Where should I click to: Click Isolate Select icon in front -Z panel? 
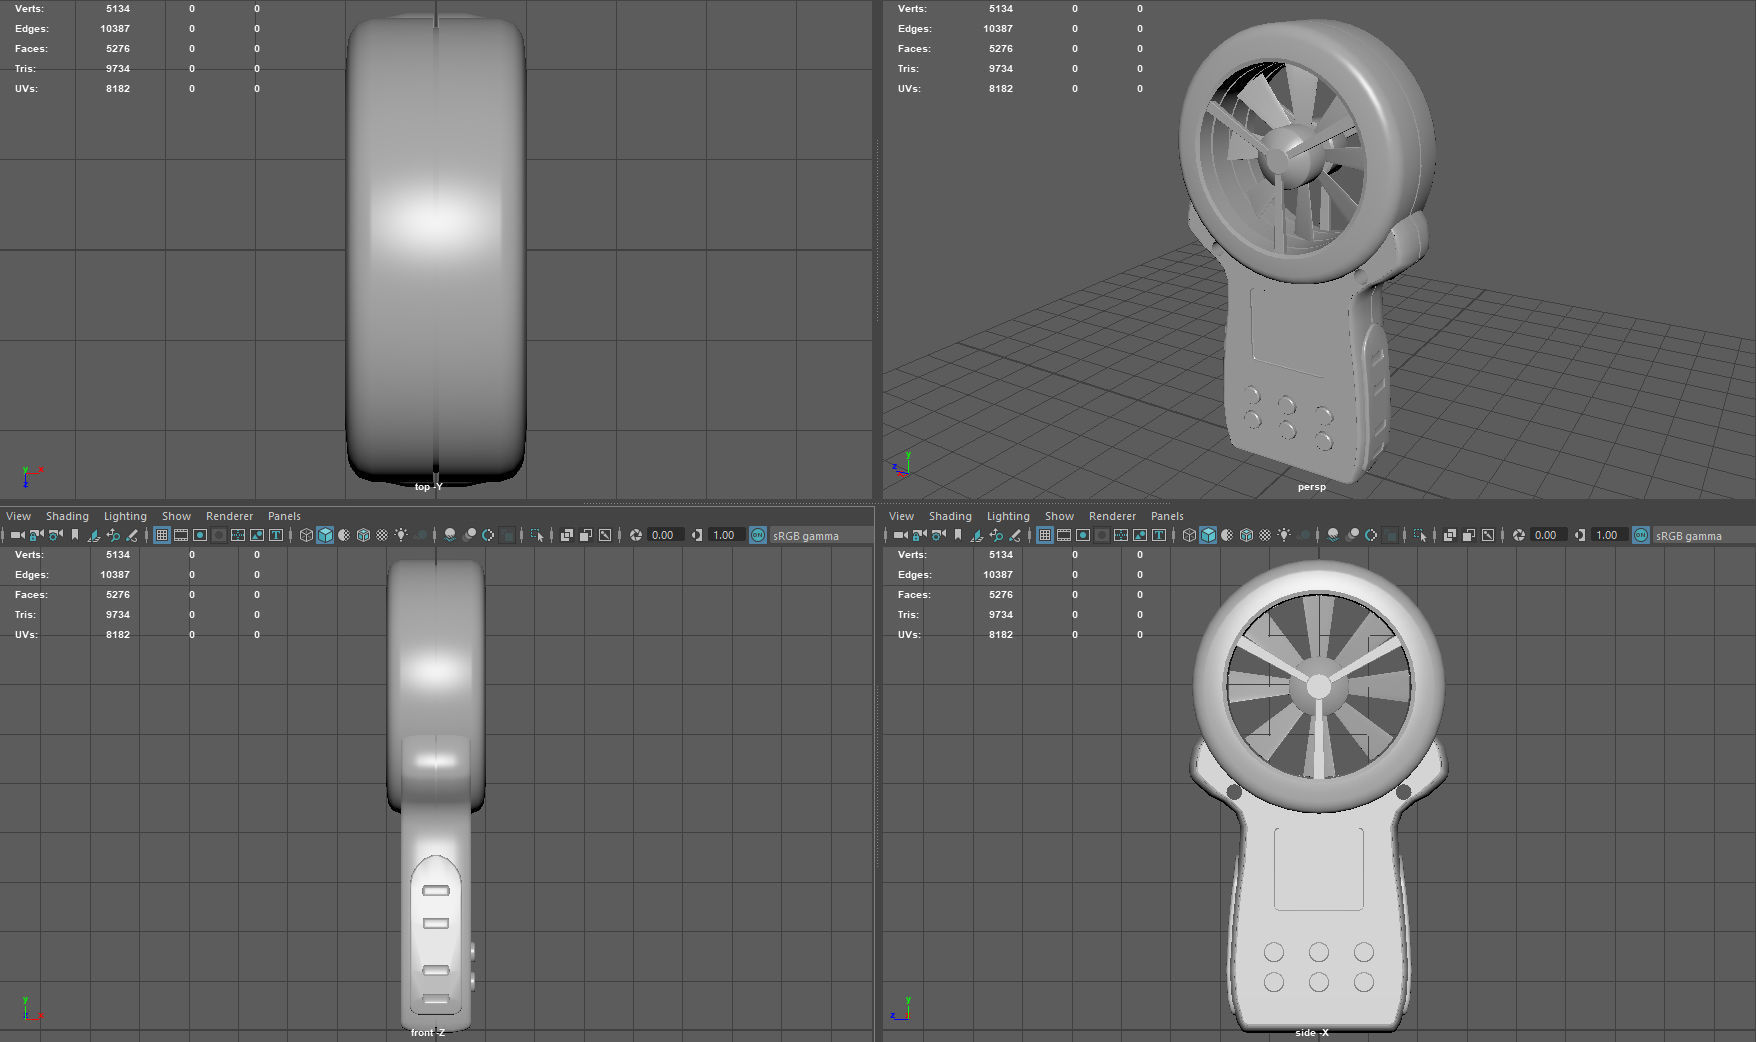pos(537,535)
